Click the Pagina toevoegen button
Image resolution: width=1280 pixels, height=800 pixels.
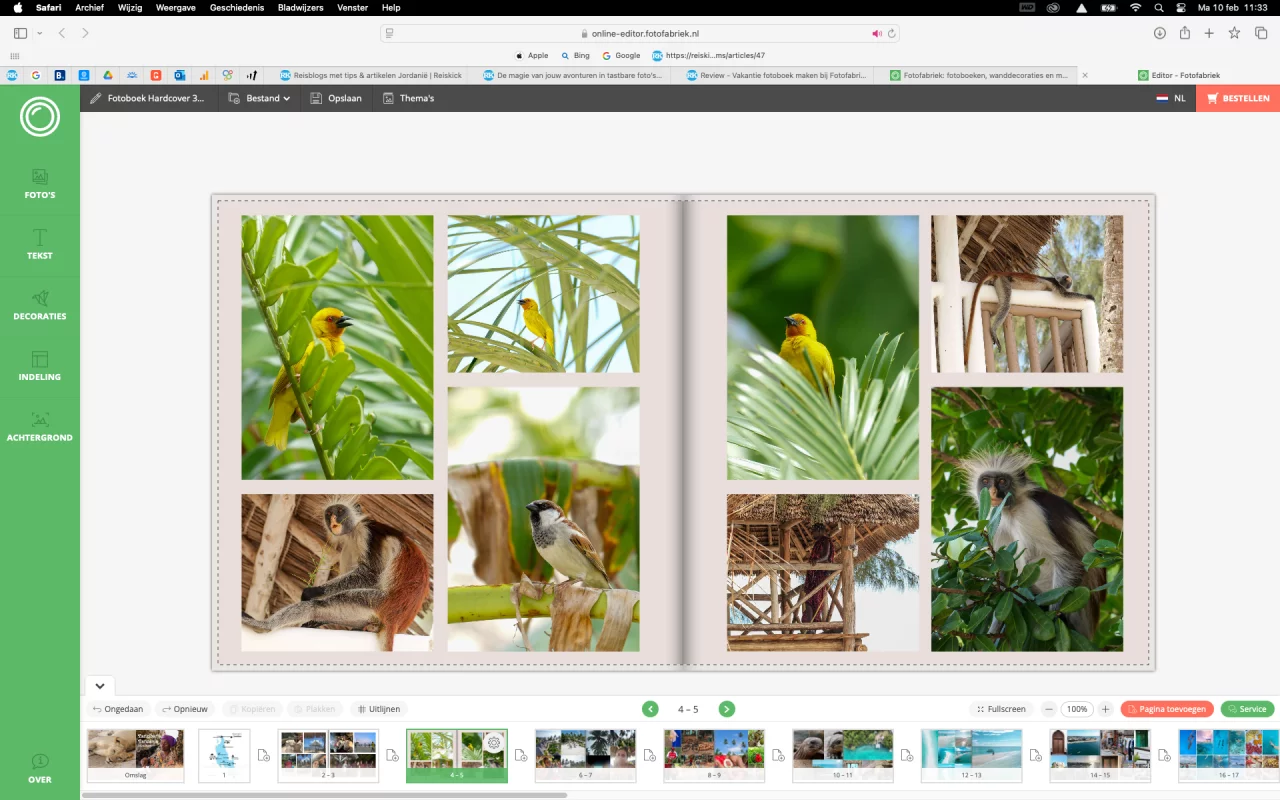[1167, 709]
